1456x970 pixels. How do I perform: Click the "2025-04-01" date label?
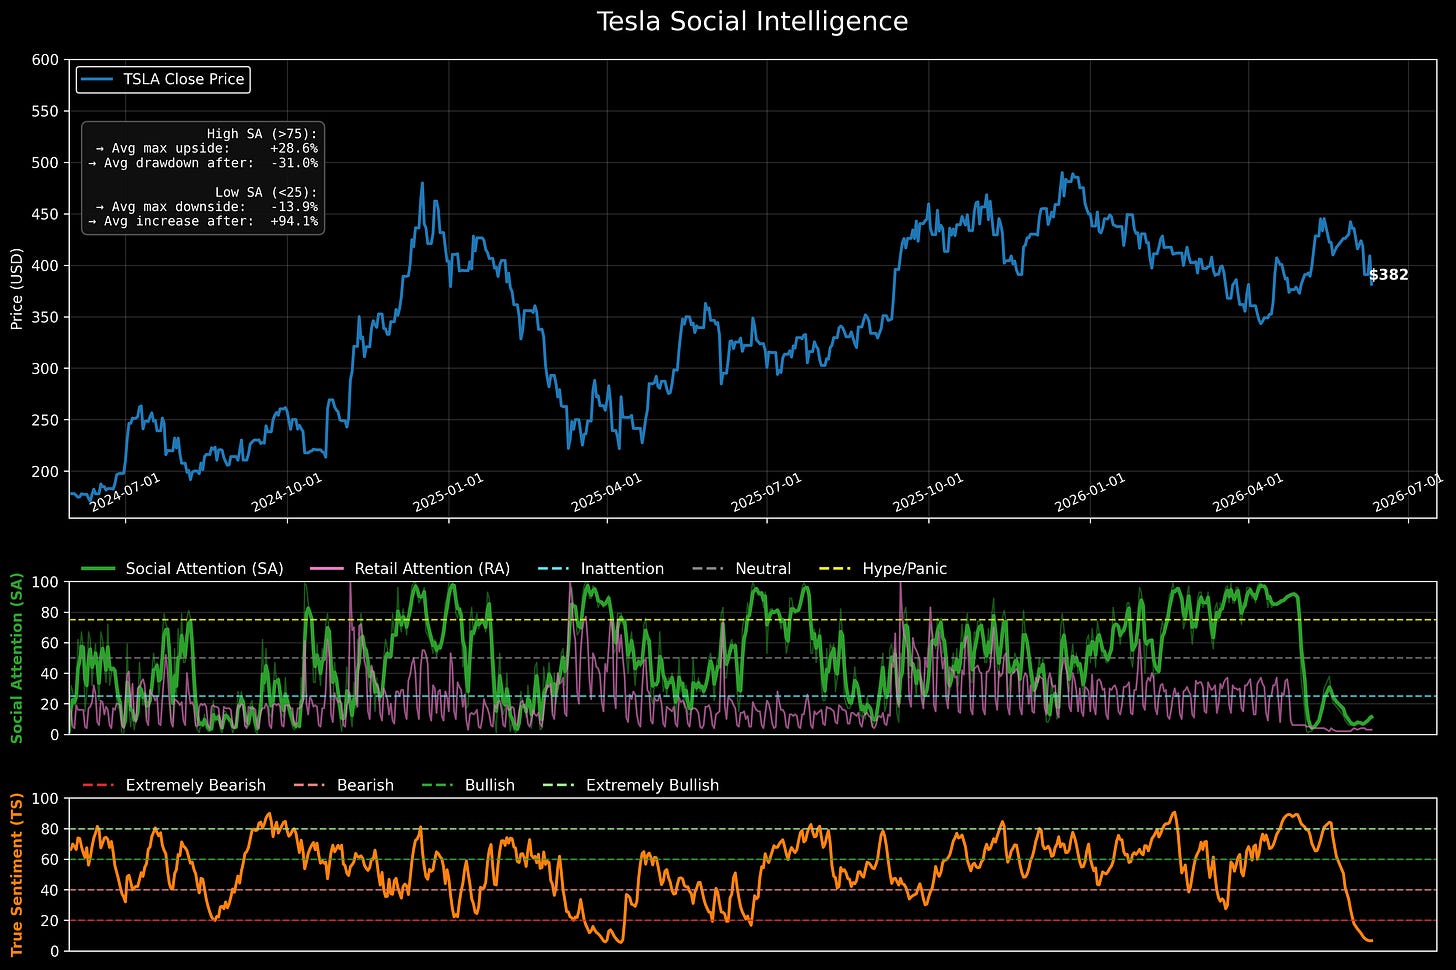[606, 493]
